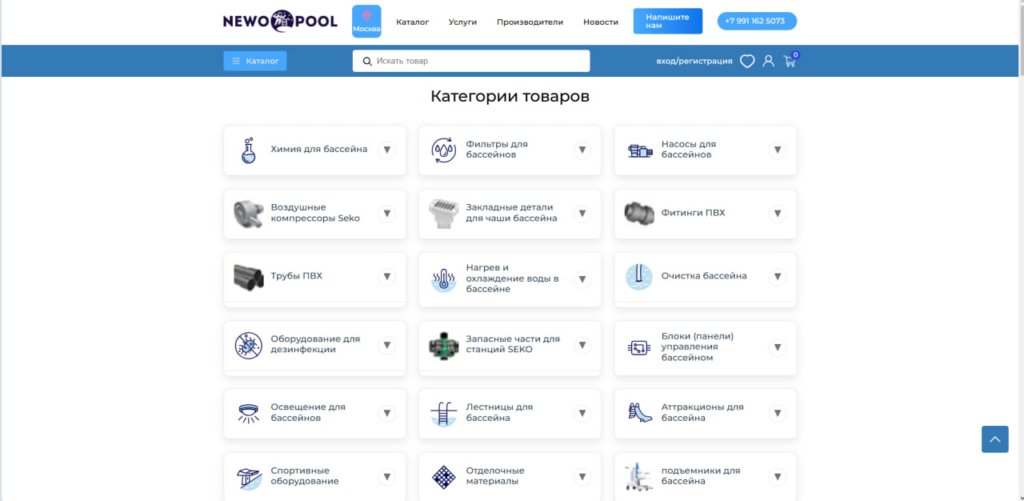The image size is (1024, 501).
Task: Click the Фитинги ПВХ fitting image
Action: coord(639,213)
